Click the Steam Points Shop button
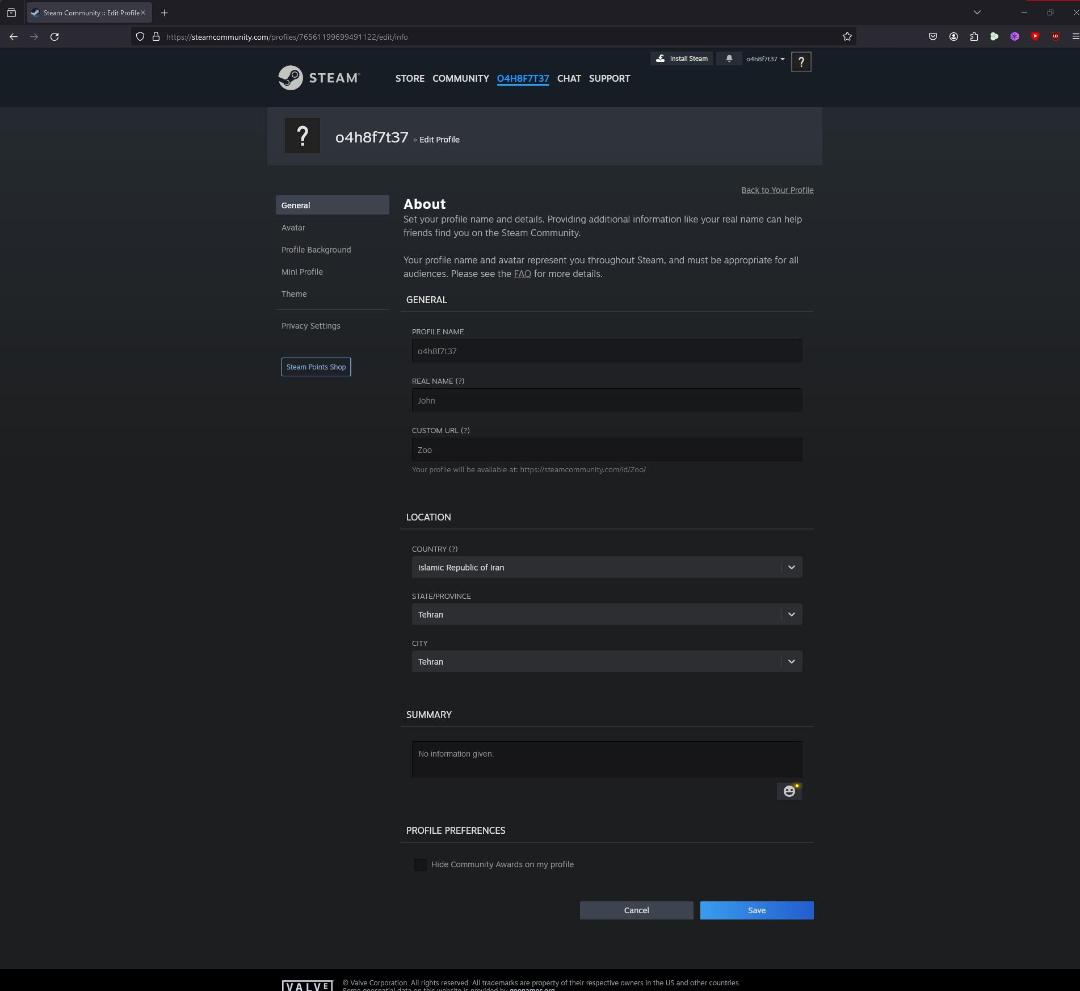1080x991 pixels. click(x=316, y=367)
